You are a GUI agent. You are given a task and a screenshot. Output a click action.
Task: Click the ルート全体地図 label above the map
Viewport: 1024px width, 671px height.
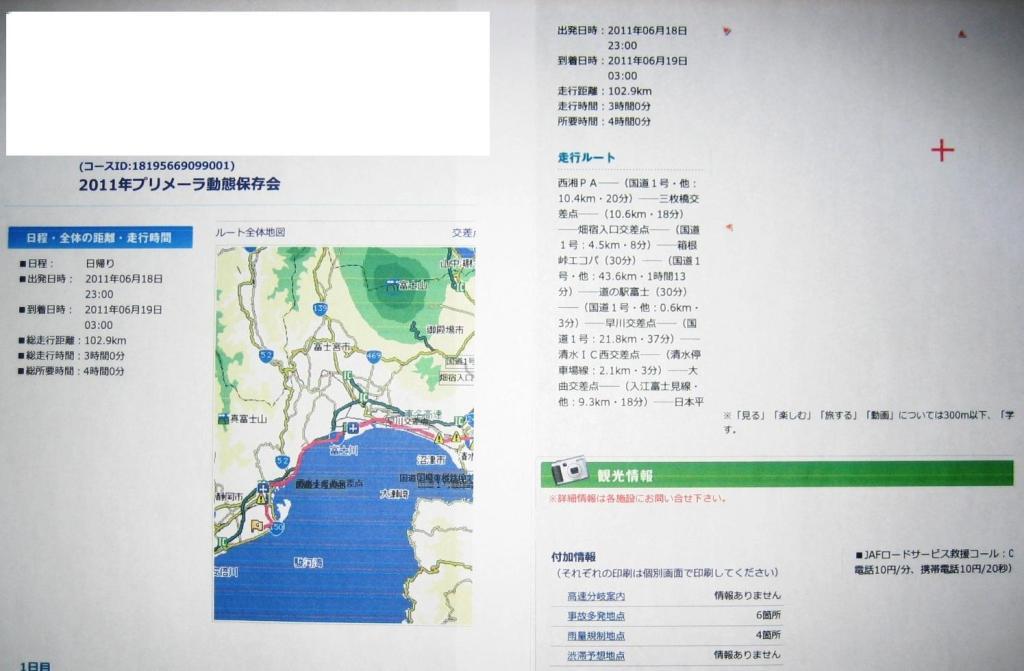[250, 232]
